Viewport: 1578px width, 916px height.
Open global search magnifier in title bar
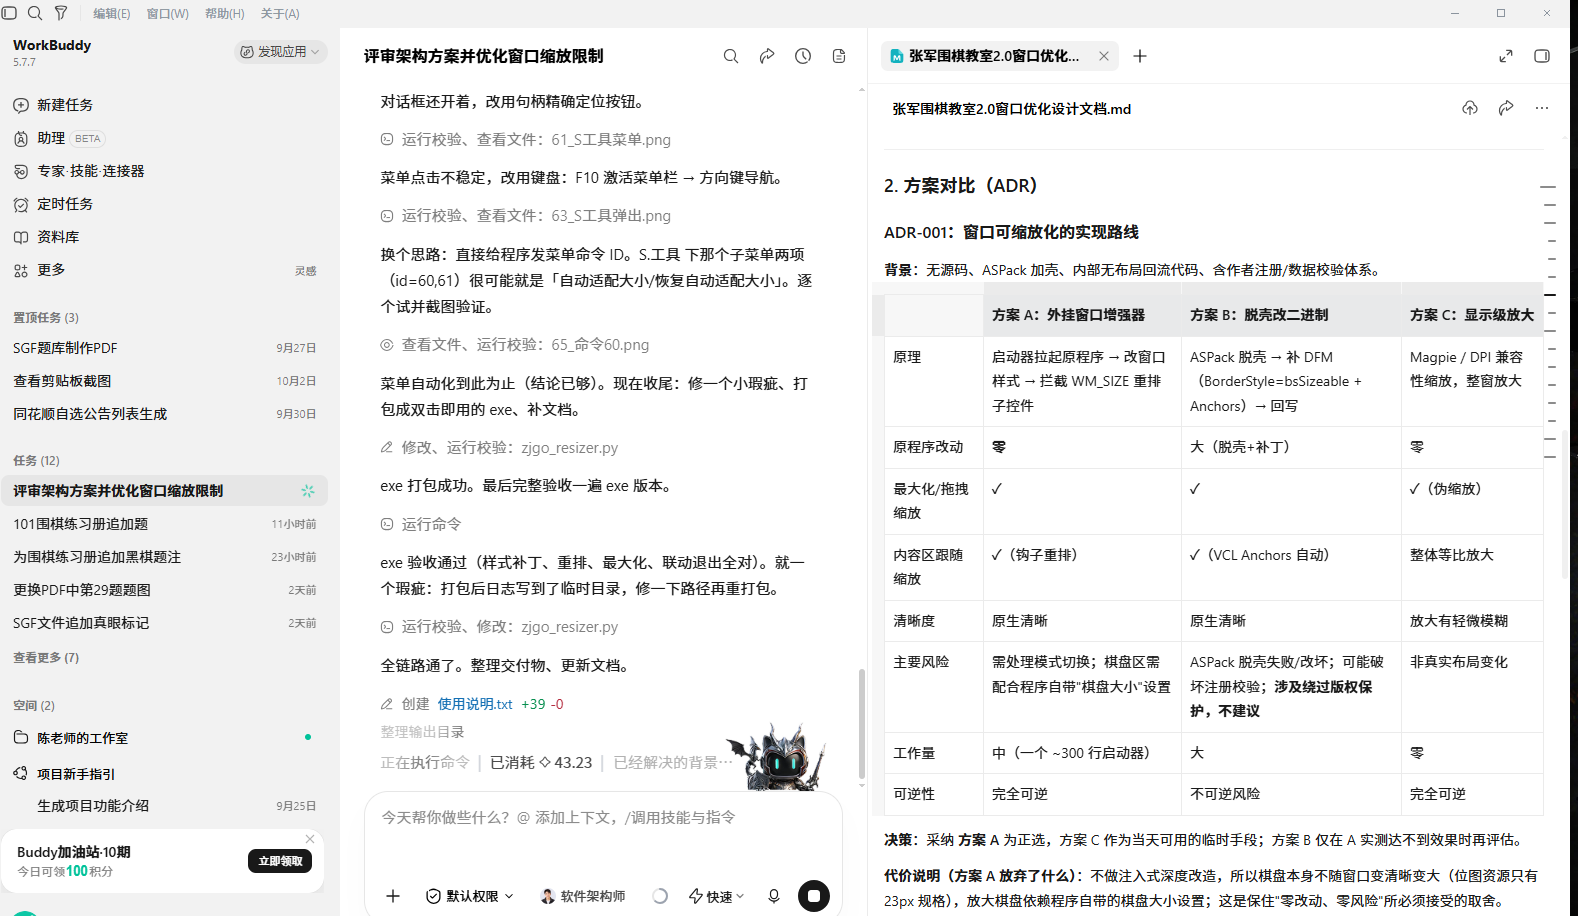click(35, 13)
